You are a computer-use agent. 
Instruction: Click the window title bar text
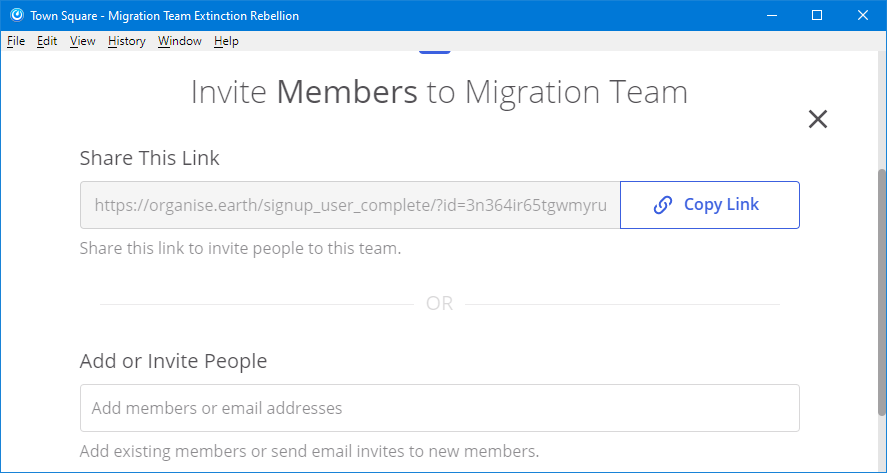coord(165,16)
